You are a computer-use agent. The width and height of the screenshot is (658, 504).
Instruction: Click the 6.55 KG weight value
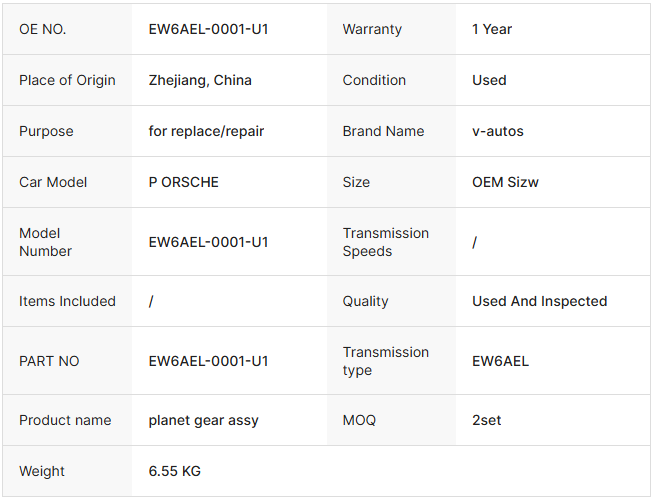pyautogui.click(x=174, y=471)
